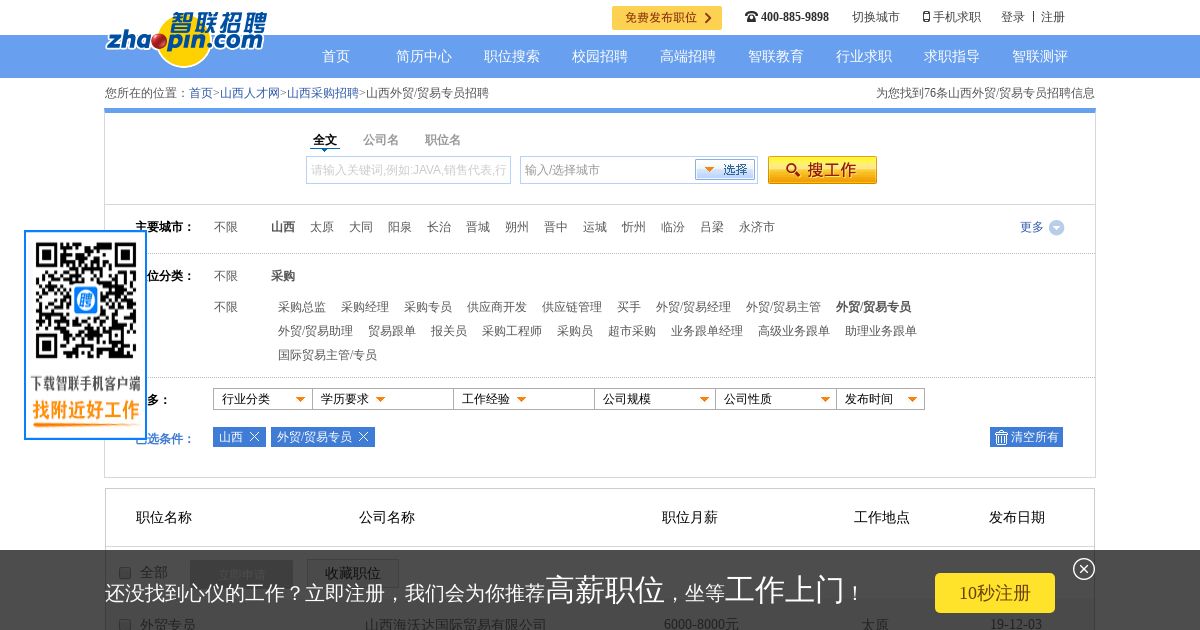Open the 选择 city selector
1200x630 pixels.
(725, 170)
